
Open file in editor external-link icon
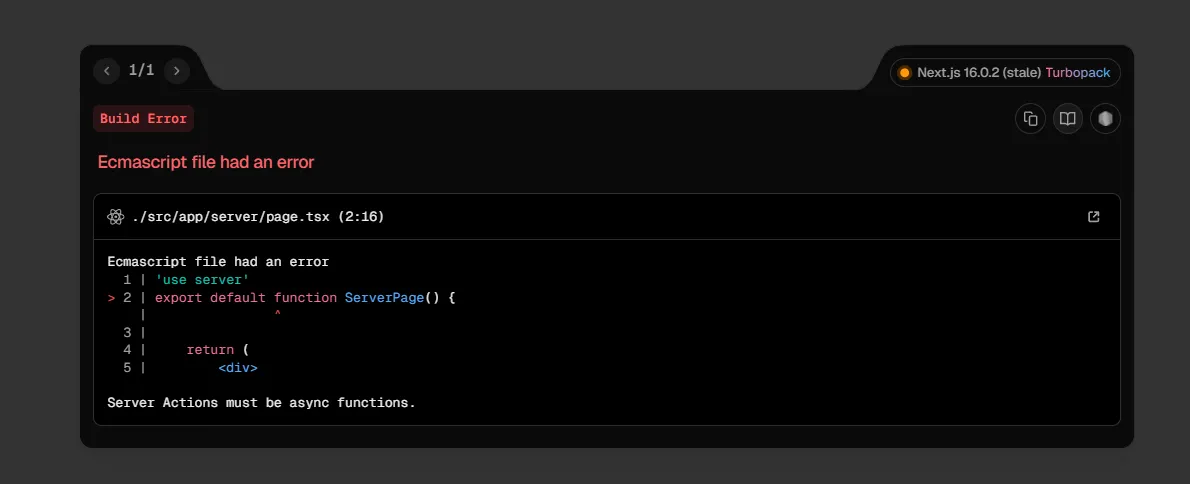[x=1093, y=217]
